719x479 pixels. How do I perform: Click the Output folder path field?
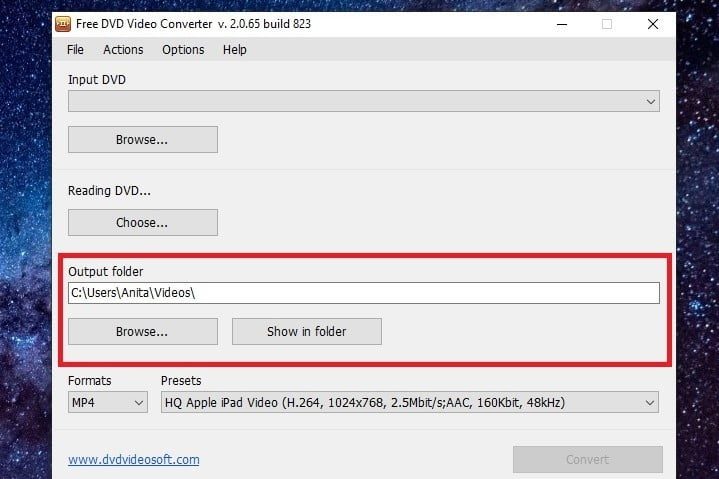[363, 293]
